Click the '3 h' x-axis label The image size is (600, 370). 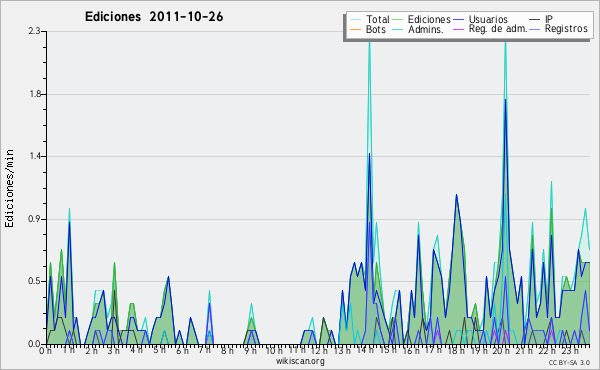click(x=114, y=350)
